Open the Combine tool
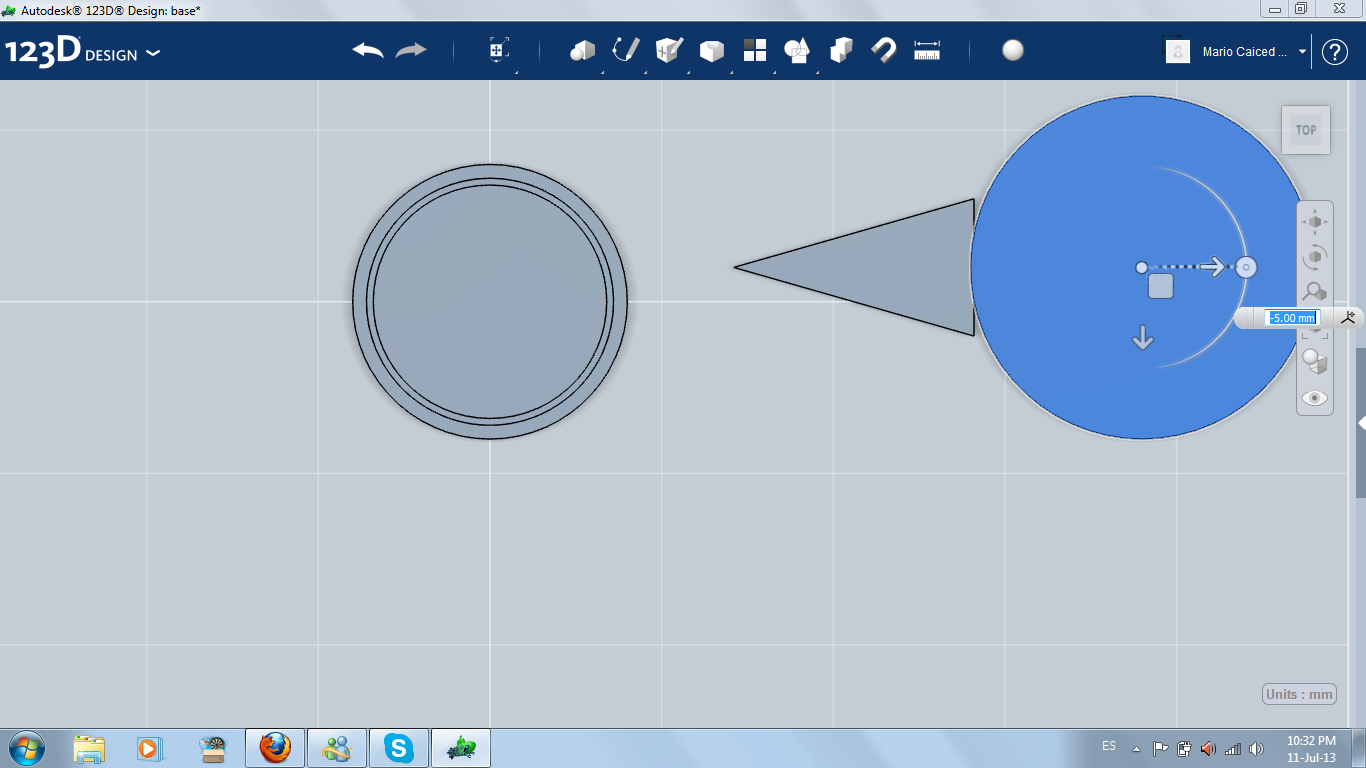 tap(841, 50)
